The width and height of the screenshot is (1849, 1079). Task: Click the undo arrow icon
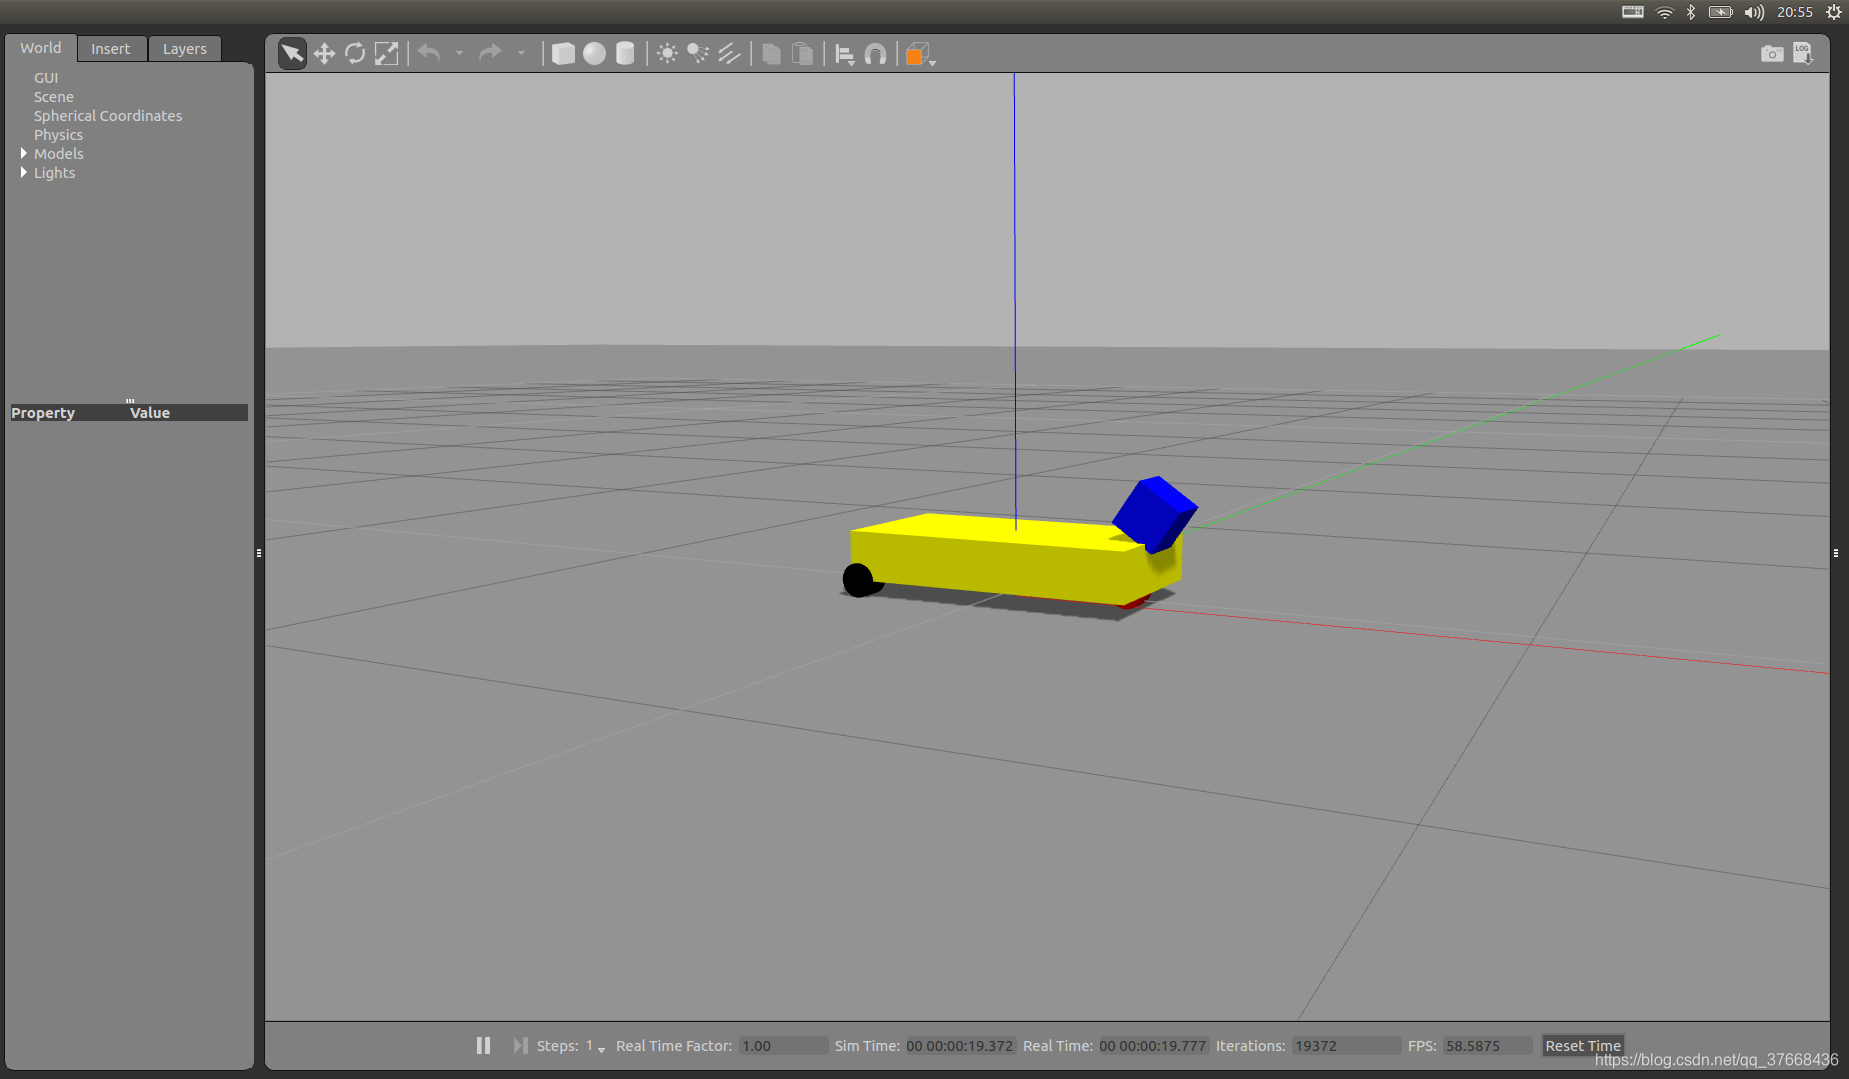[x=429, y=53]
